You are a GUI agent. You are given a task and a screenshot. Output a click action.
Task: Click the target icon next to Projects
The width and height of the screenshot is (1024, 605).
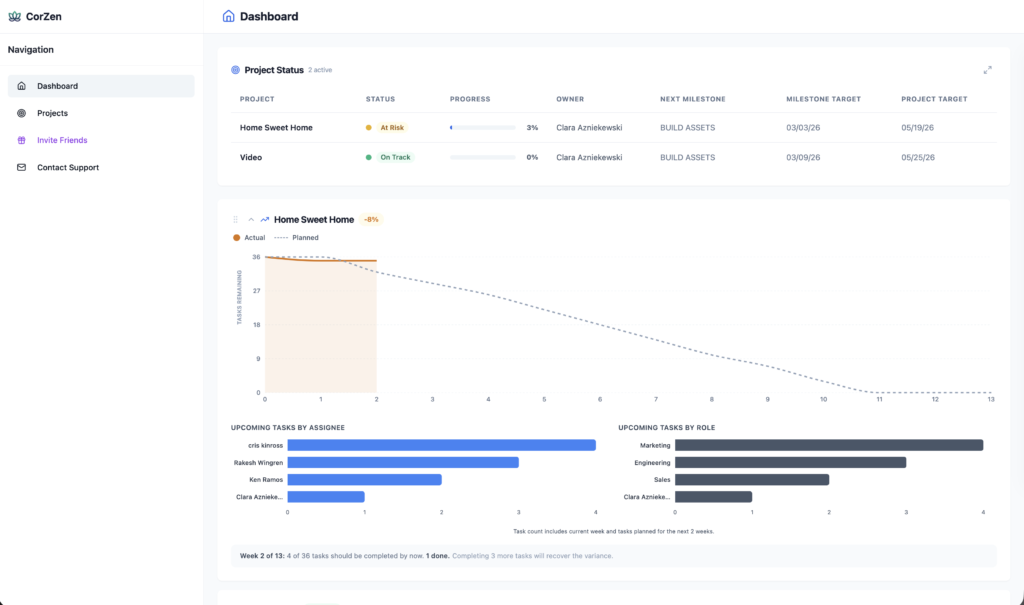coord(22,113)
